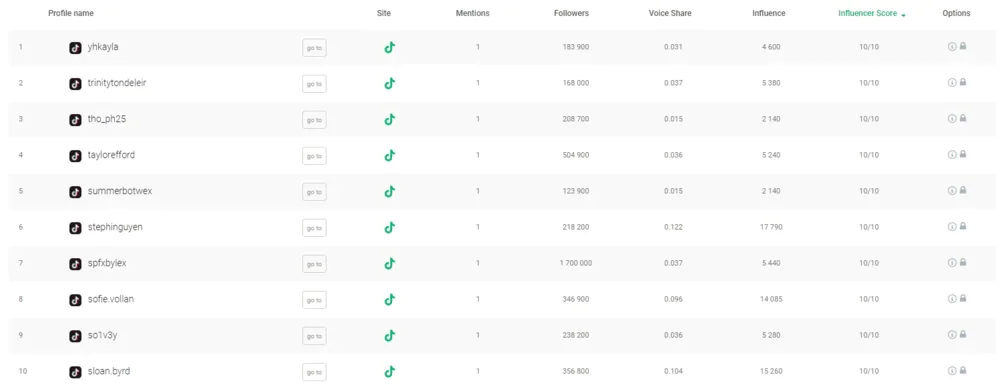Click the green TikTok site icon for taylorefford
The height and width of the screenshot is (385, 1000).
(x=390, y=155)
